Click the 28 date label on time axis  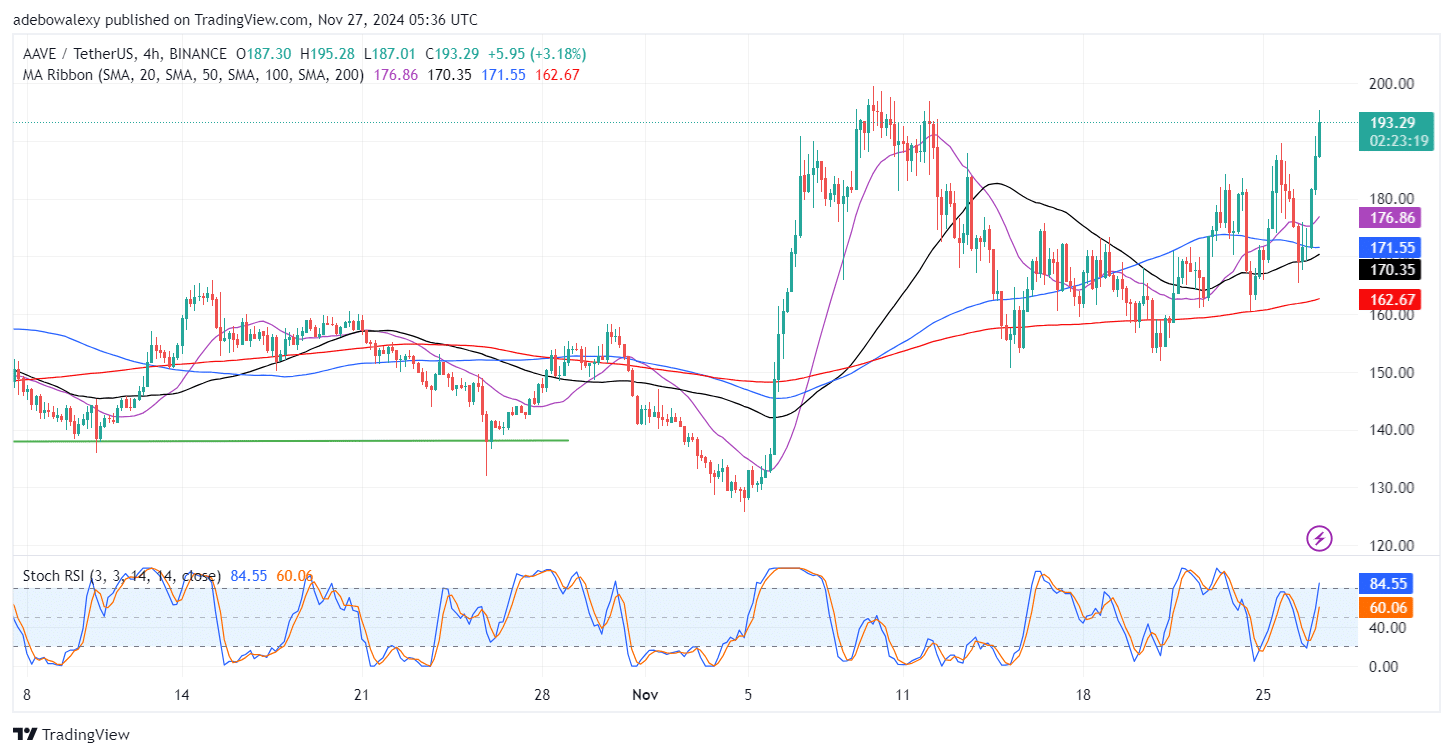[543, 695]
